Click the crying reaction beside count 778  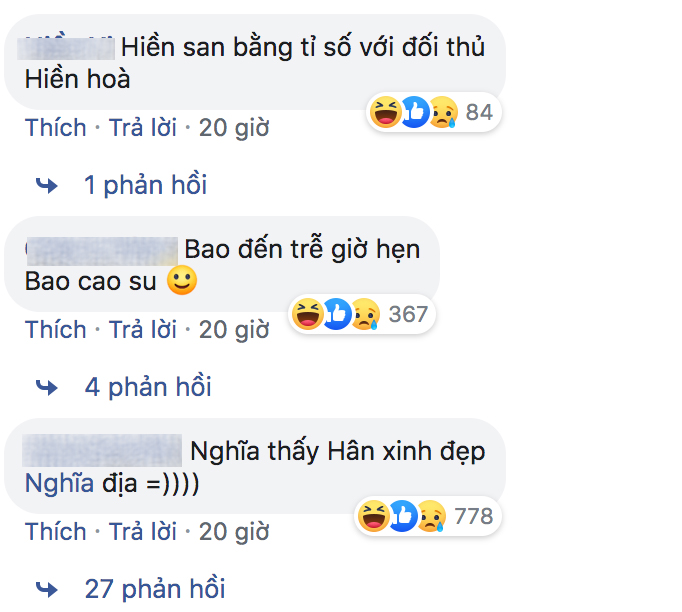pyautogui.click(x=430, y=516)
